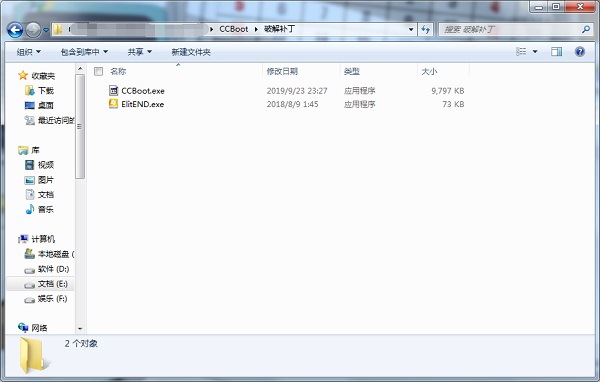Viewport: 600px width, 382px height.
Task: Open 桌面 in the navigation pane
Action: tap(46, 105)
